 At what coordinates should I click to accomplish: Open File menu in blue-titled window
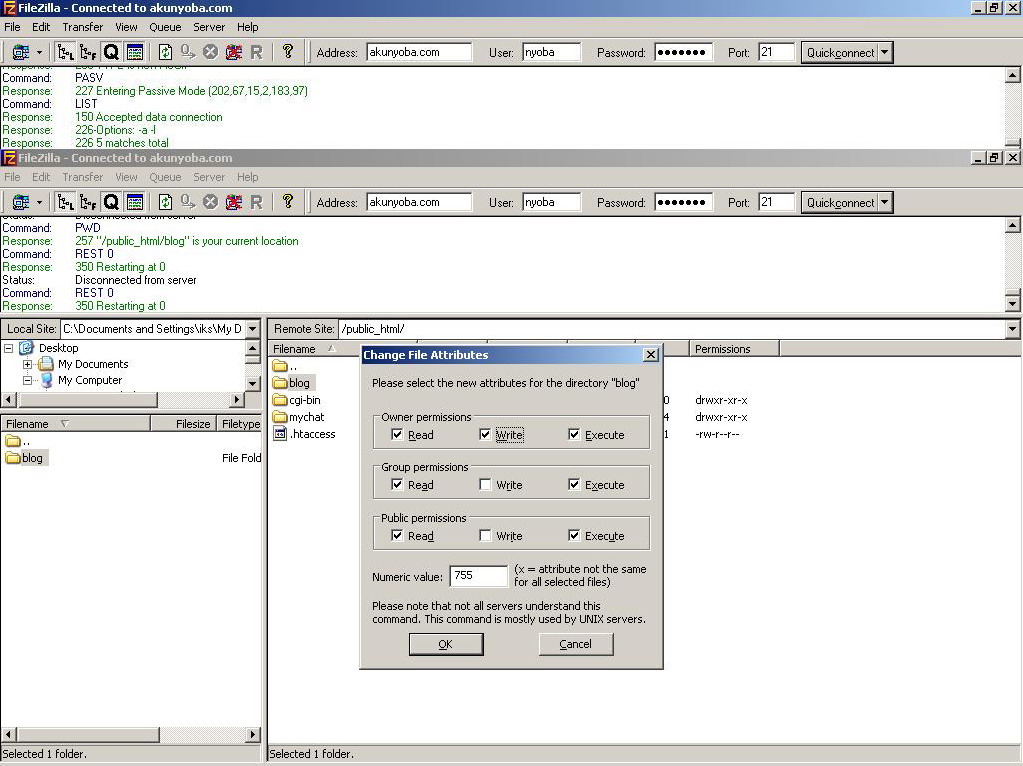click(x=12, y=27)
